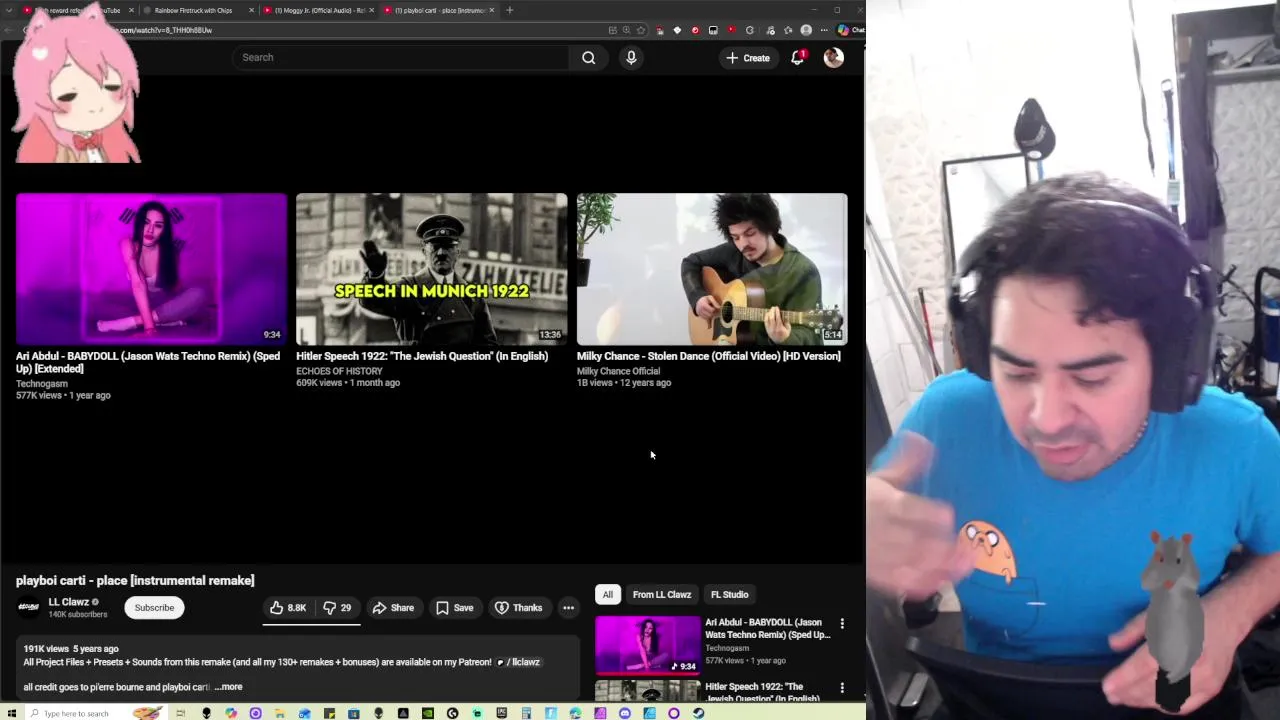The image size is (1280, 720).
Task: Expand the description with ...more
Action: tap(228, 687)
